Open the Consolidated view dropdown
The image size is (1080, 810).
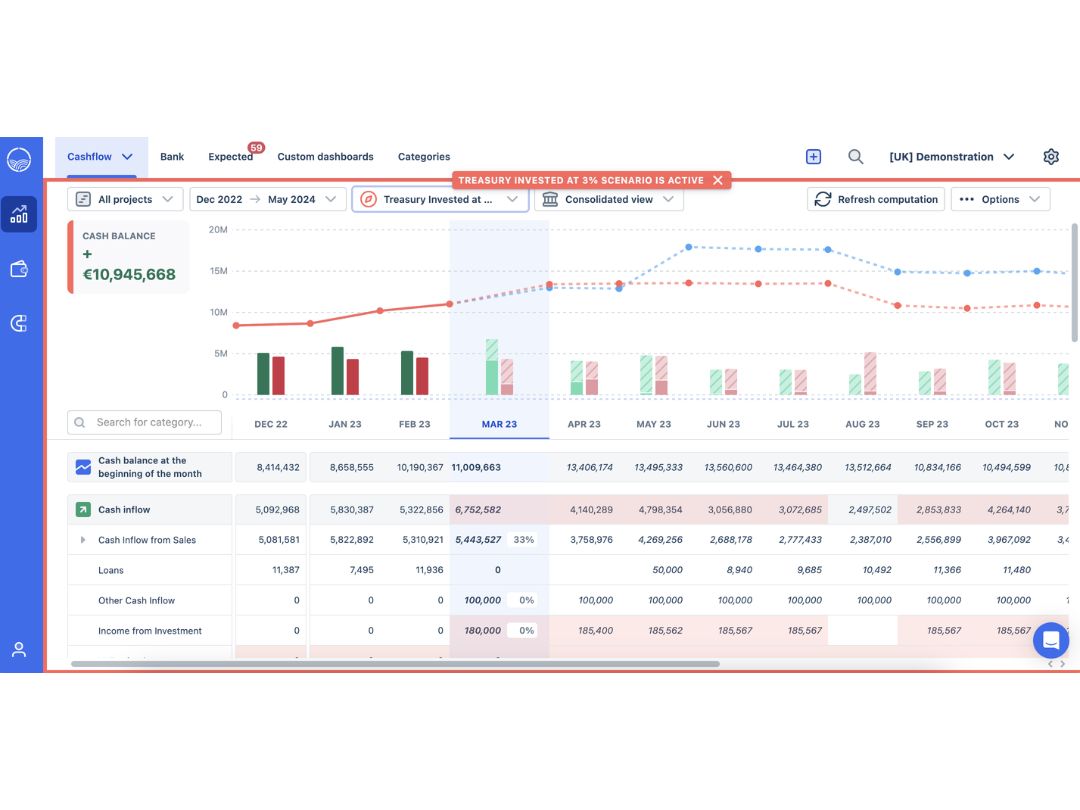[x=609, y=199]
